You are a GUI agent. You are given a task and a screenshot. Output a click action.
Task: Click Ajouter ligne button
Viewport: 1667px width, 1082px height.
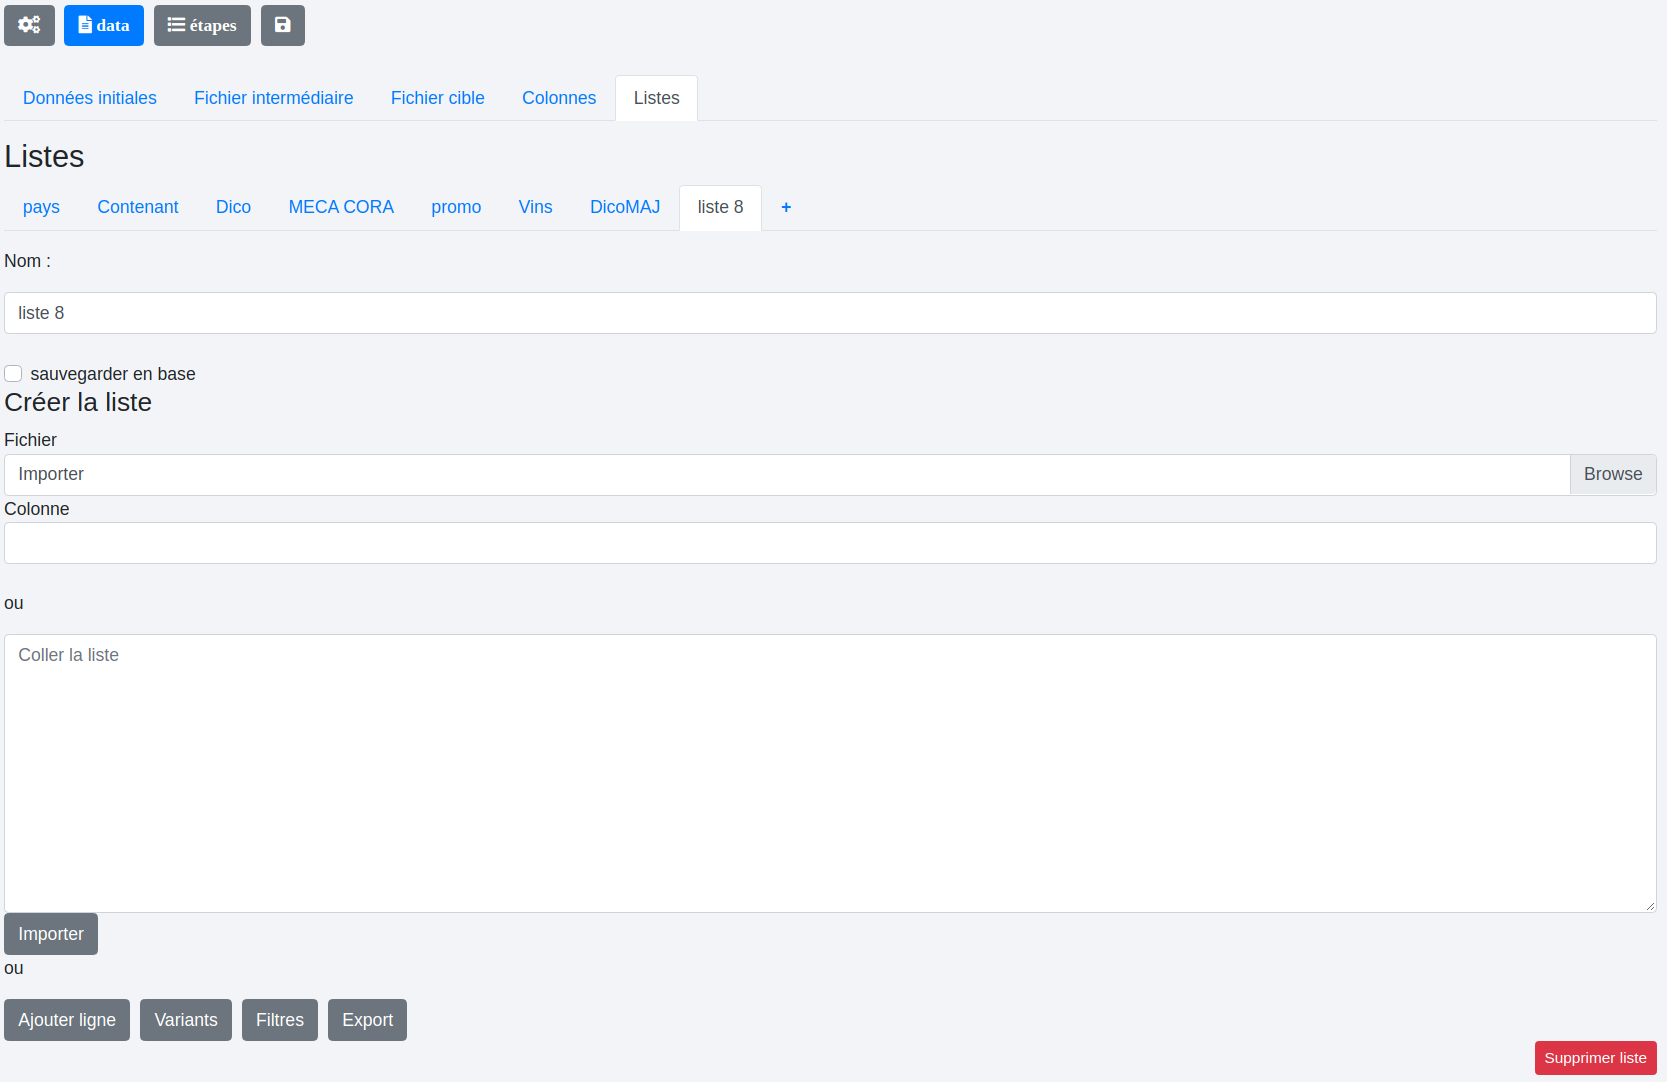point(67,1020)
